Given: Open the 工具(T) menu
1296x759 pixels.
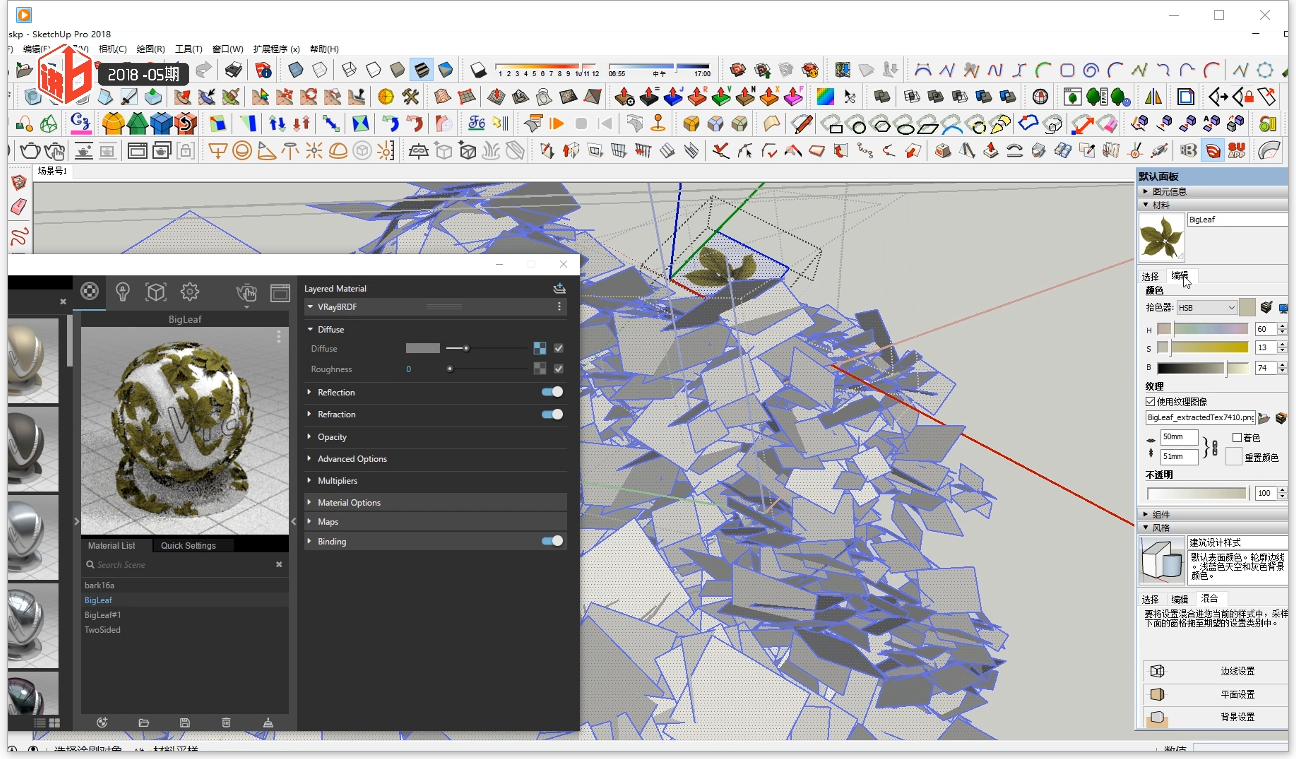Looking at the screenshot, I should coord(188,49).
